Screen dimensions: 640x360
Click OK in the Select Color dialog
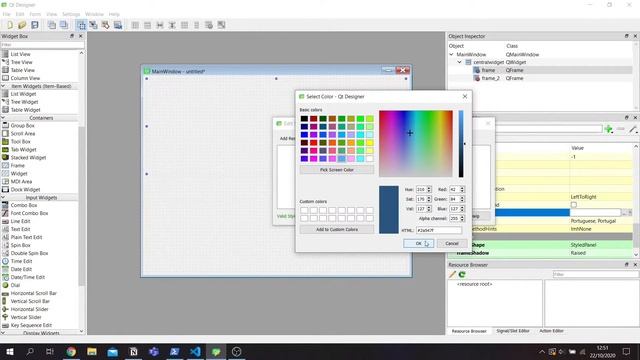click(418, 243)
